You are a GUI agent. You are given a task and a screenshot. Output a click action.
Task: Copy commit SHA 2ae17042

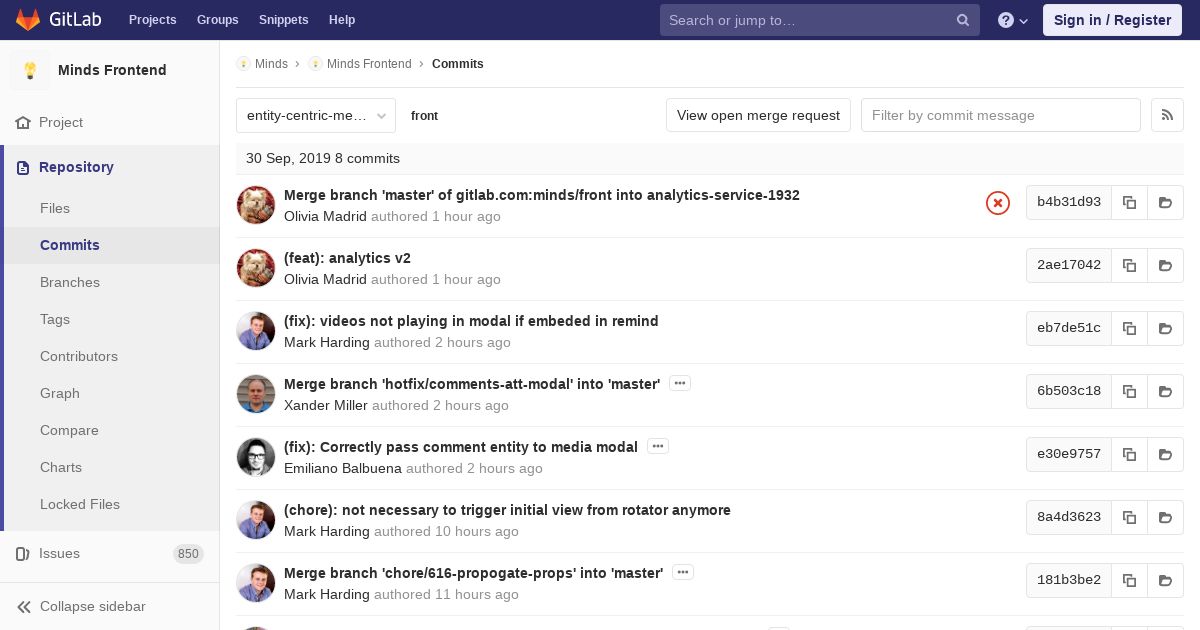(x=1129, y=265)
